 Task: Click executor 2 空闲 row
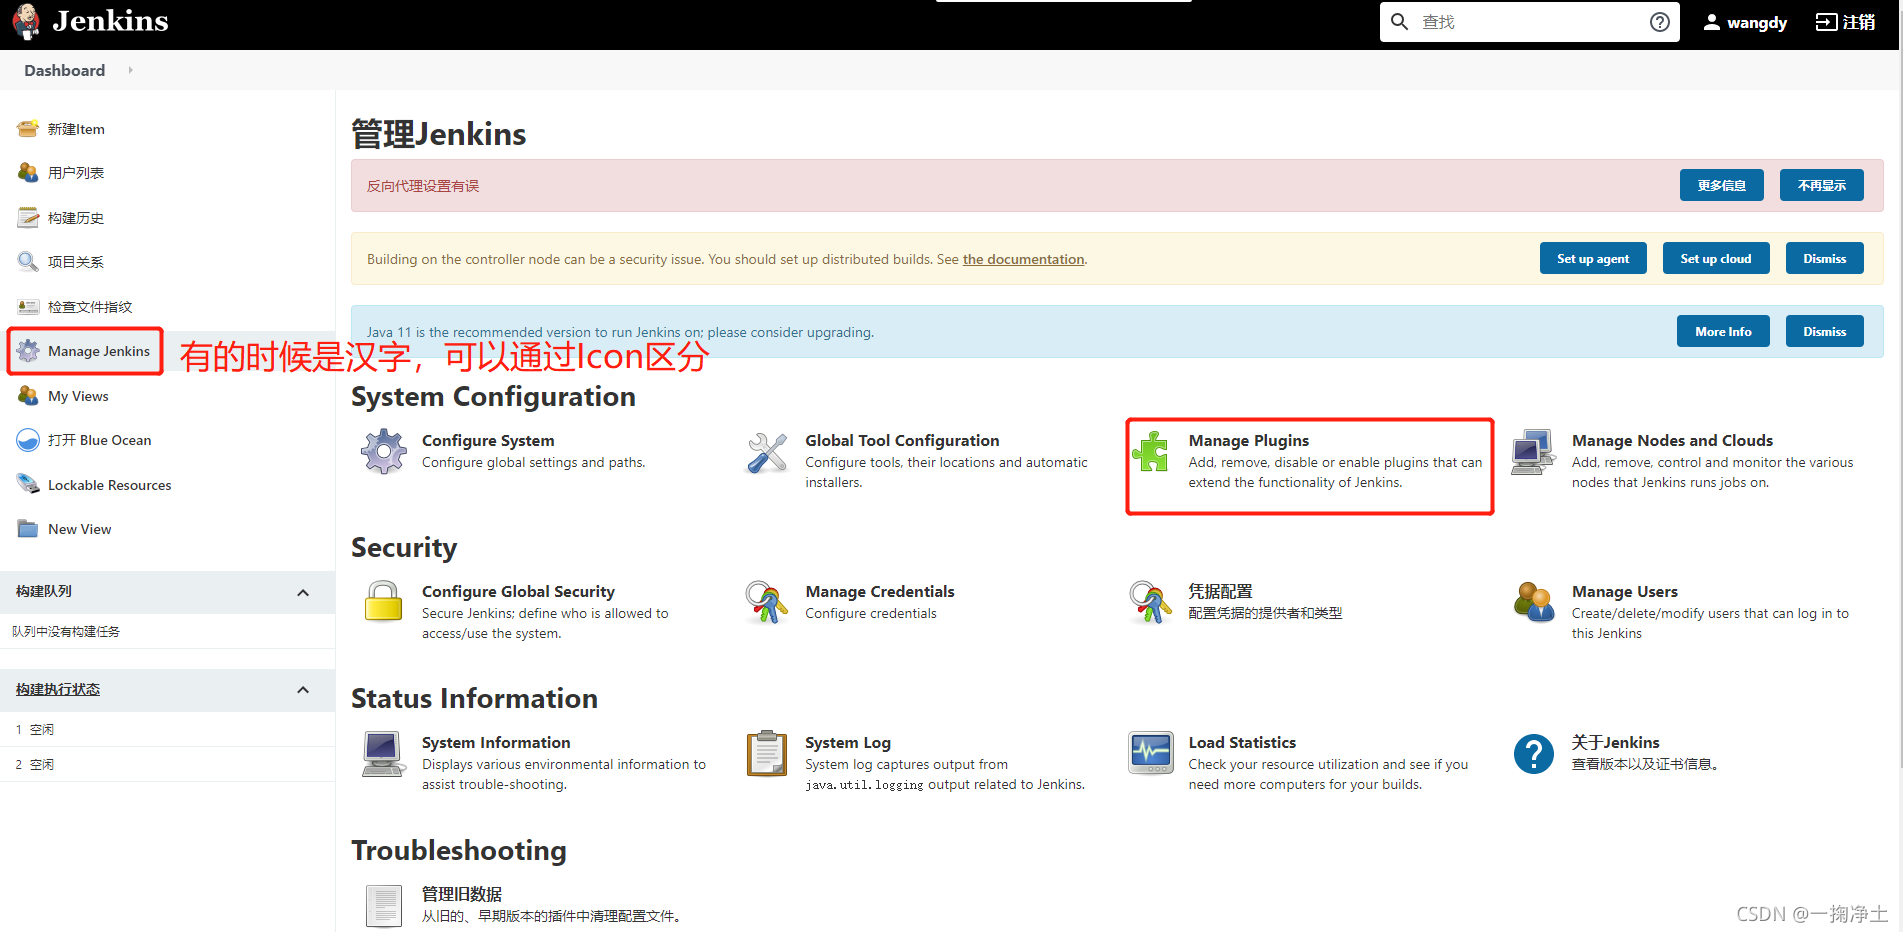167,764
